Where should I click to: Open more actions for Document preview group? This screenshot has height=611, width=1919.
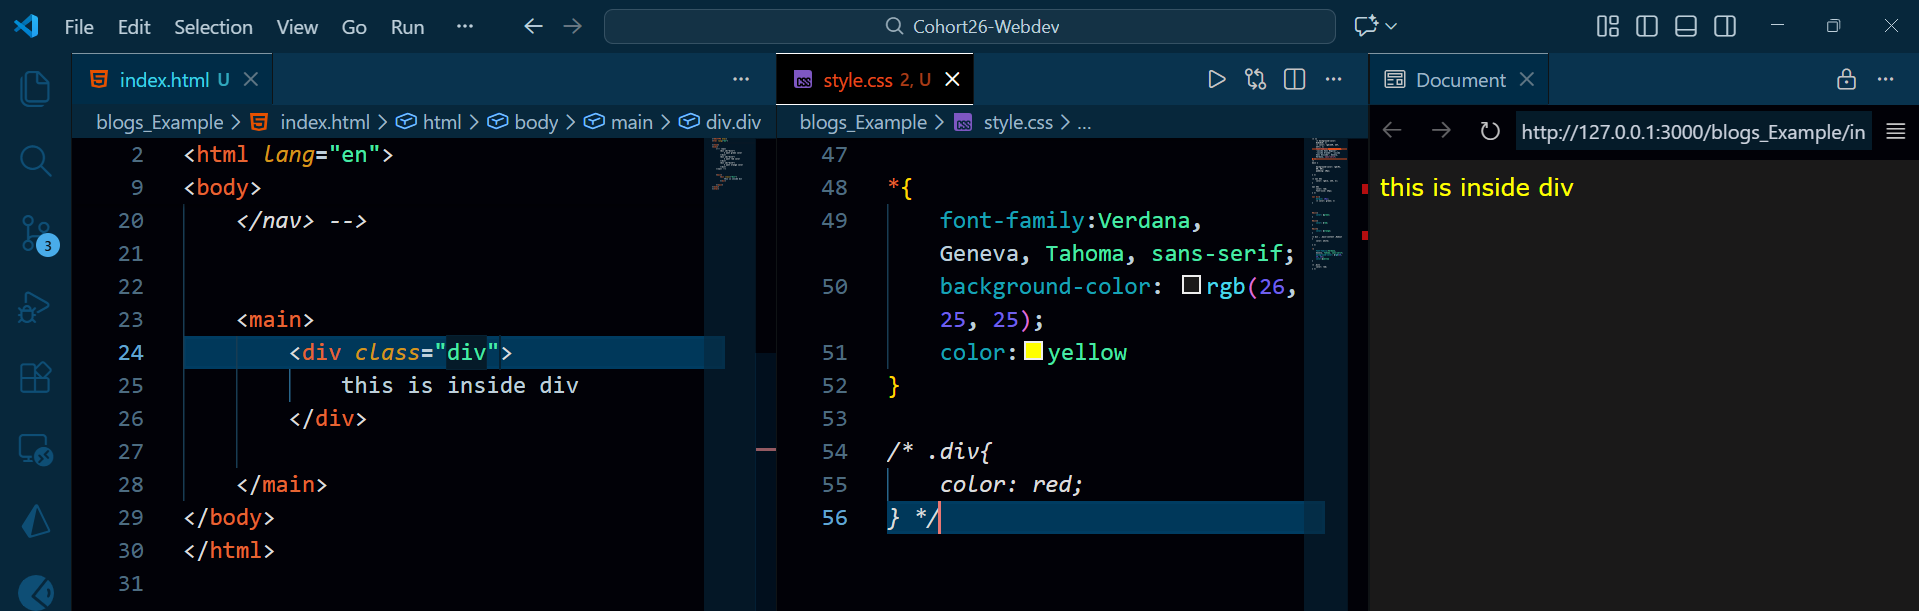1885,79
